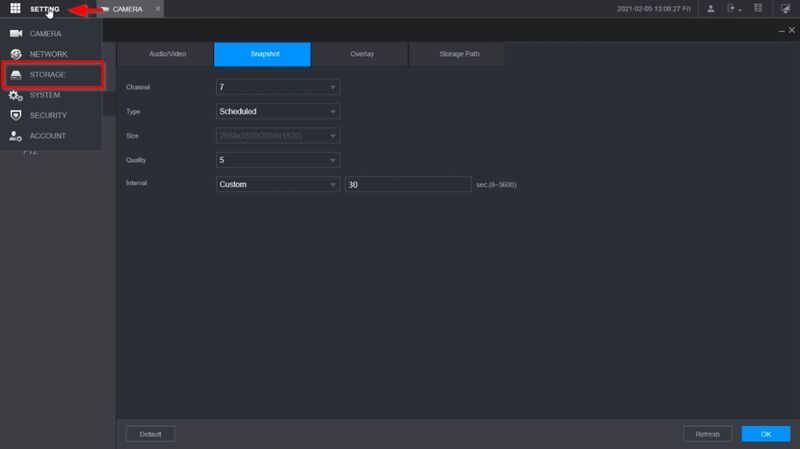
Task: Select the CAMERA tab in top bar
Action: click(x=128, y=9)
